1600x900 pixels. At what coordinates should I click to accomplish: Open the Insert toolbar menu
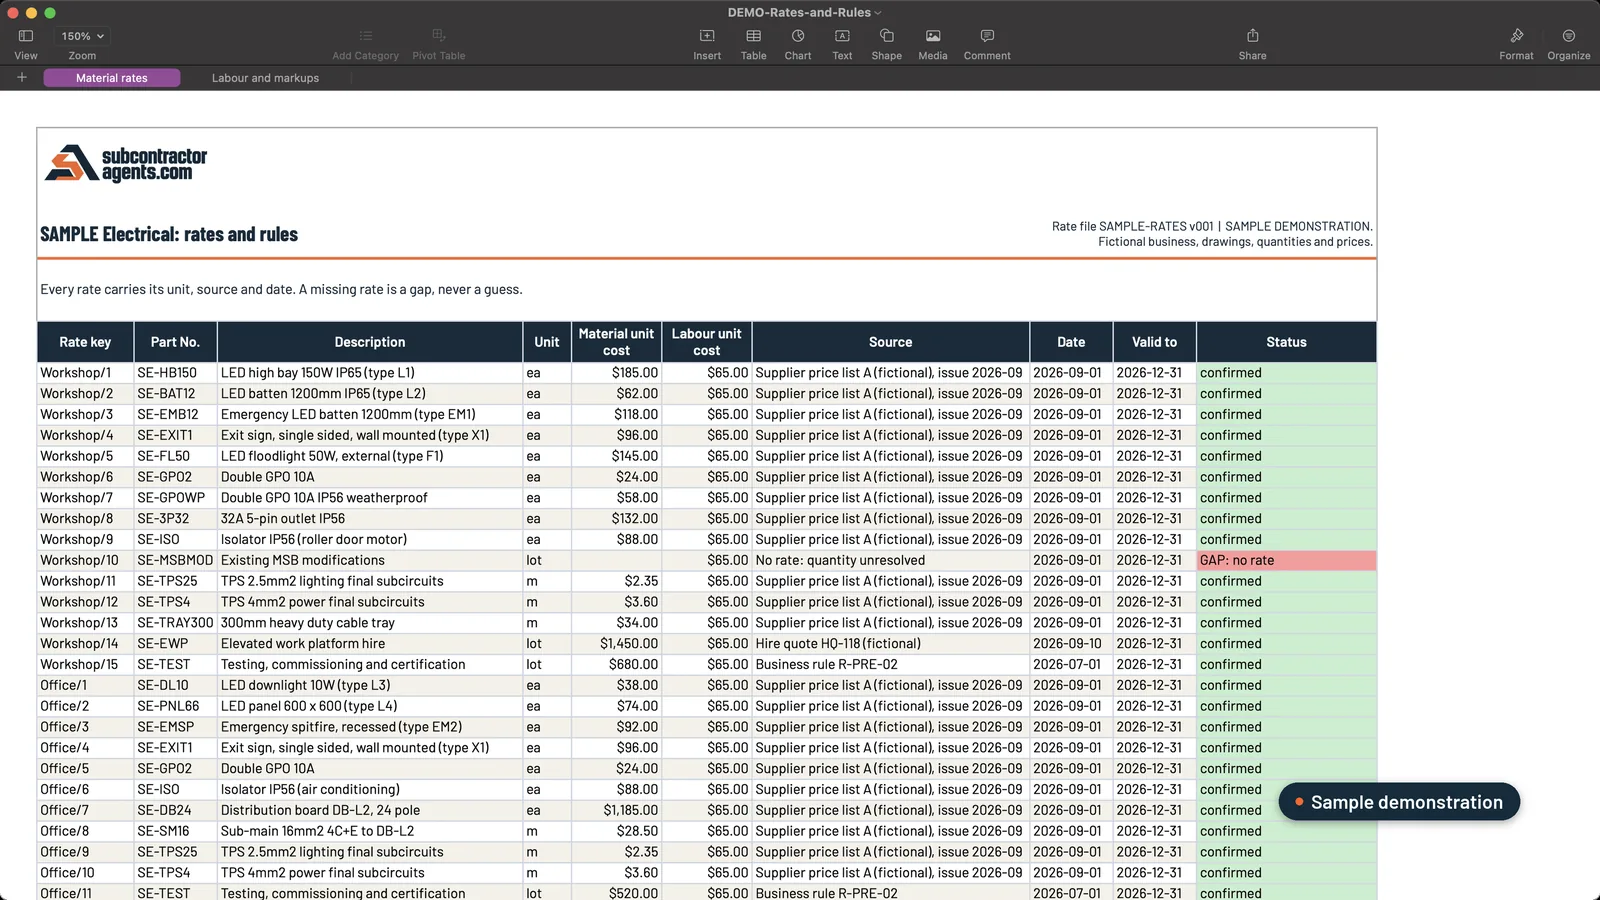(x=707, y=36)
